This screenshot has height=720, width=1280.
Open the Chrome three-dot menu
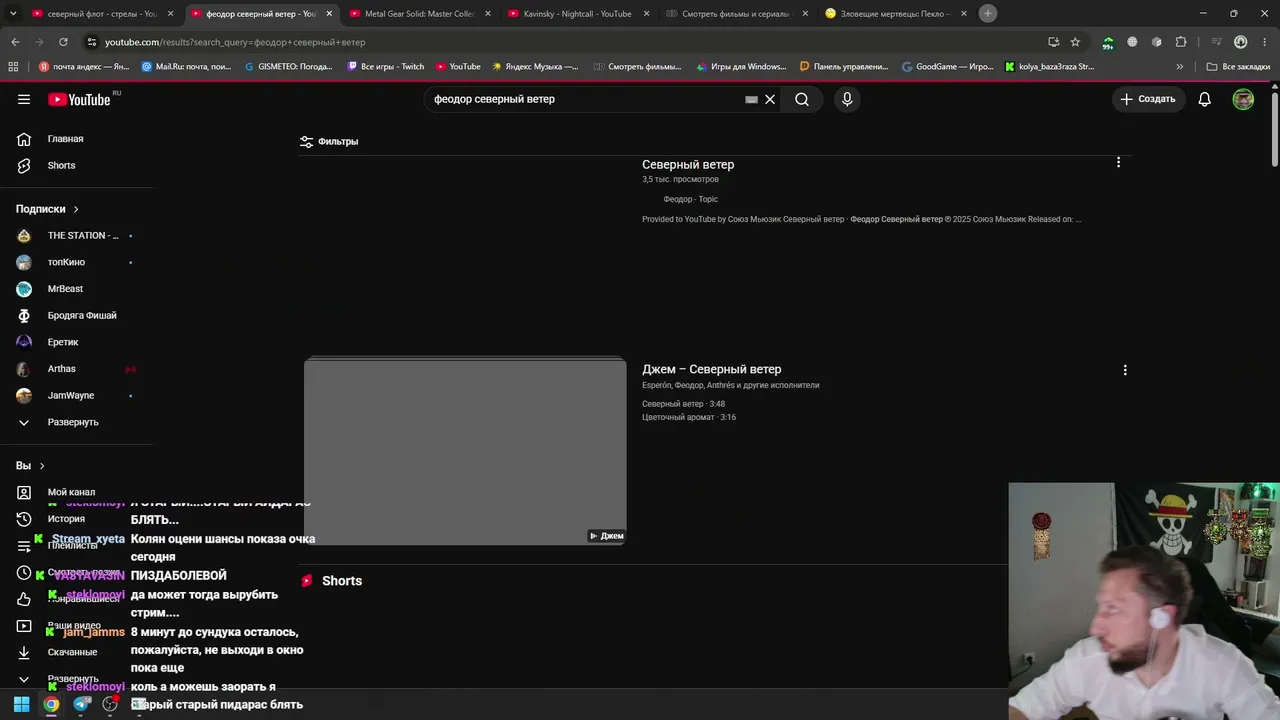tap(1264, 42)
